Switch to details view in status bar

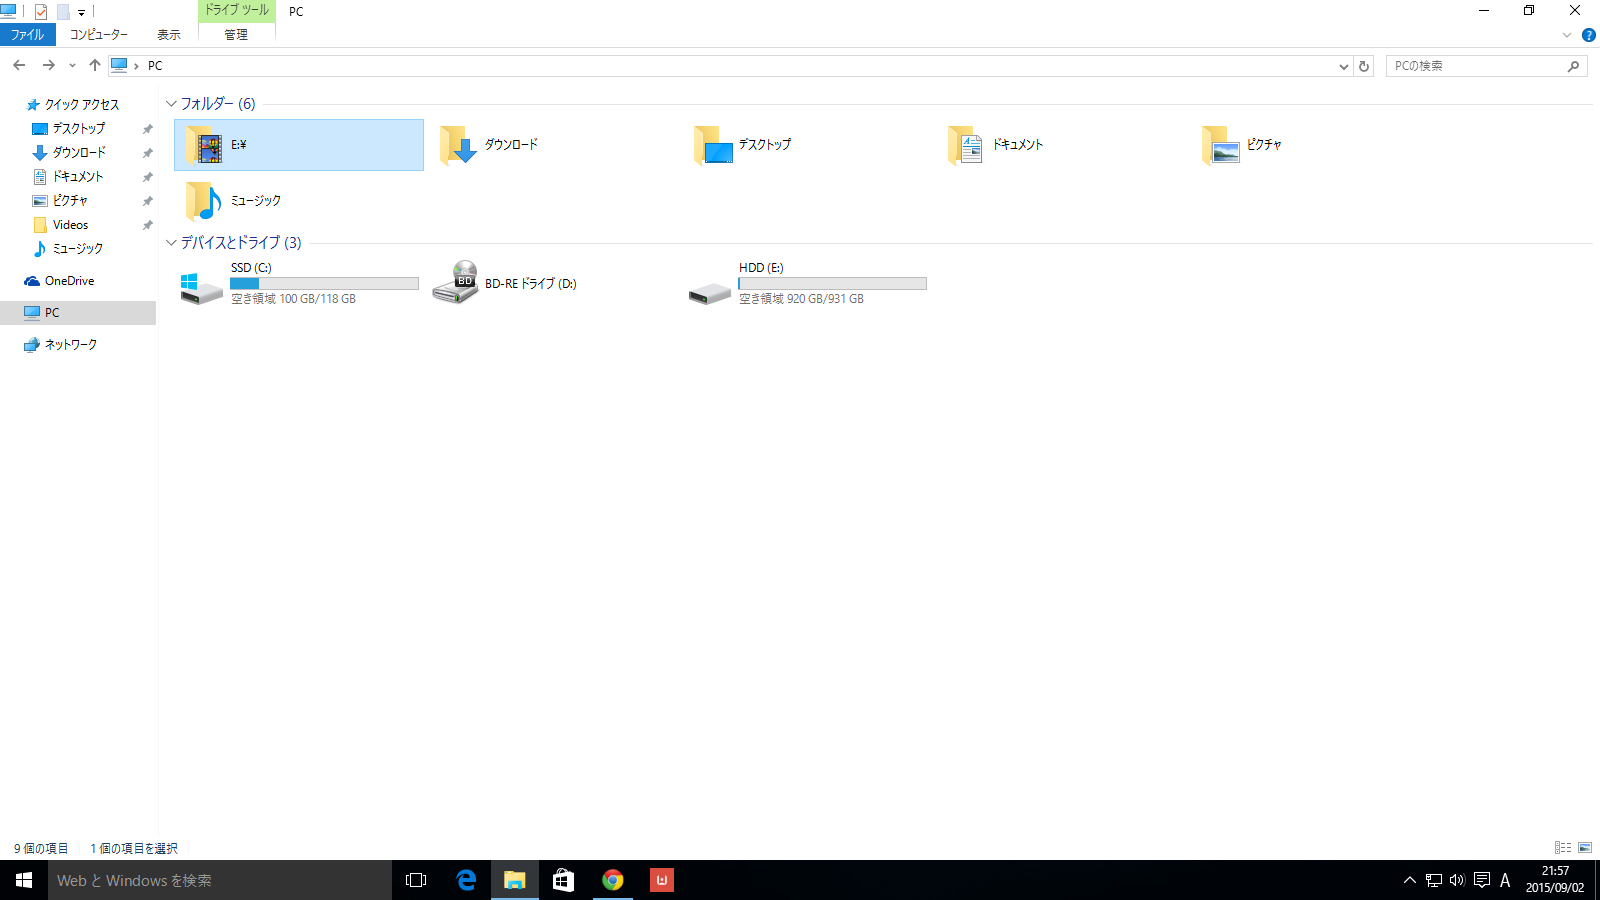1563,848
